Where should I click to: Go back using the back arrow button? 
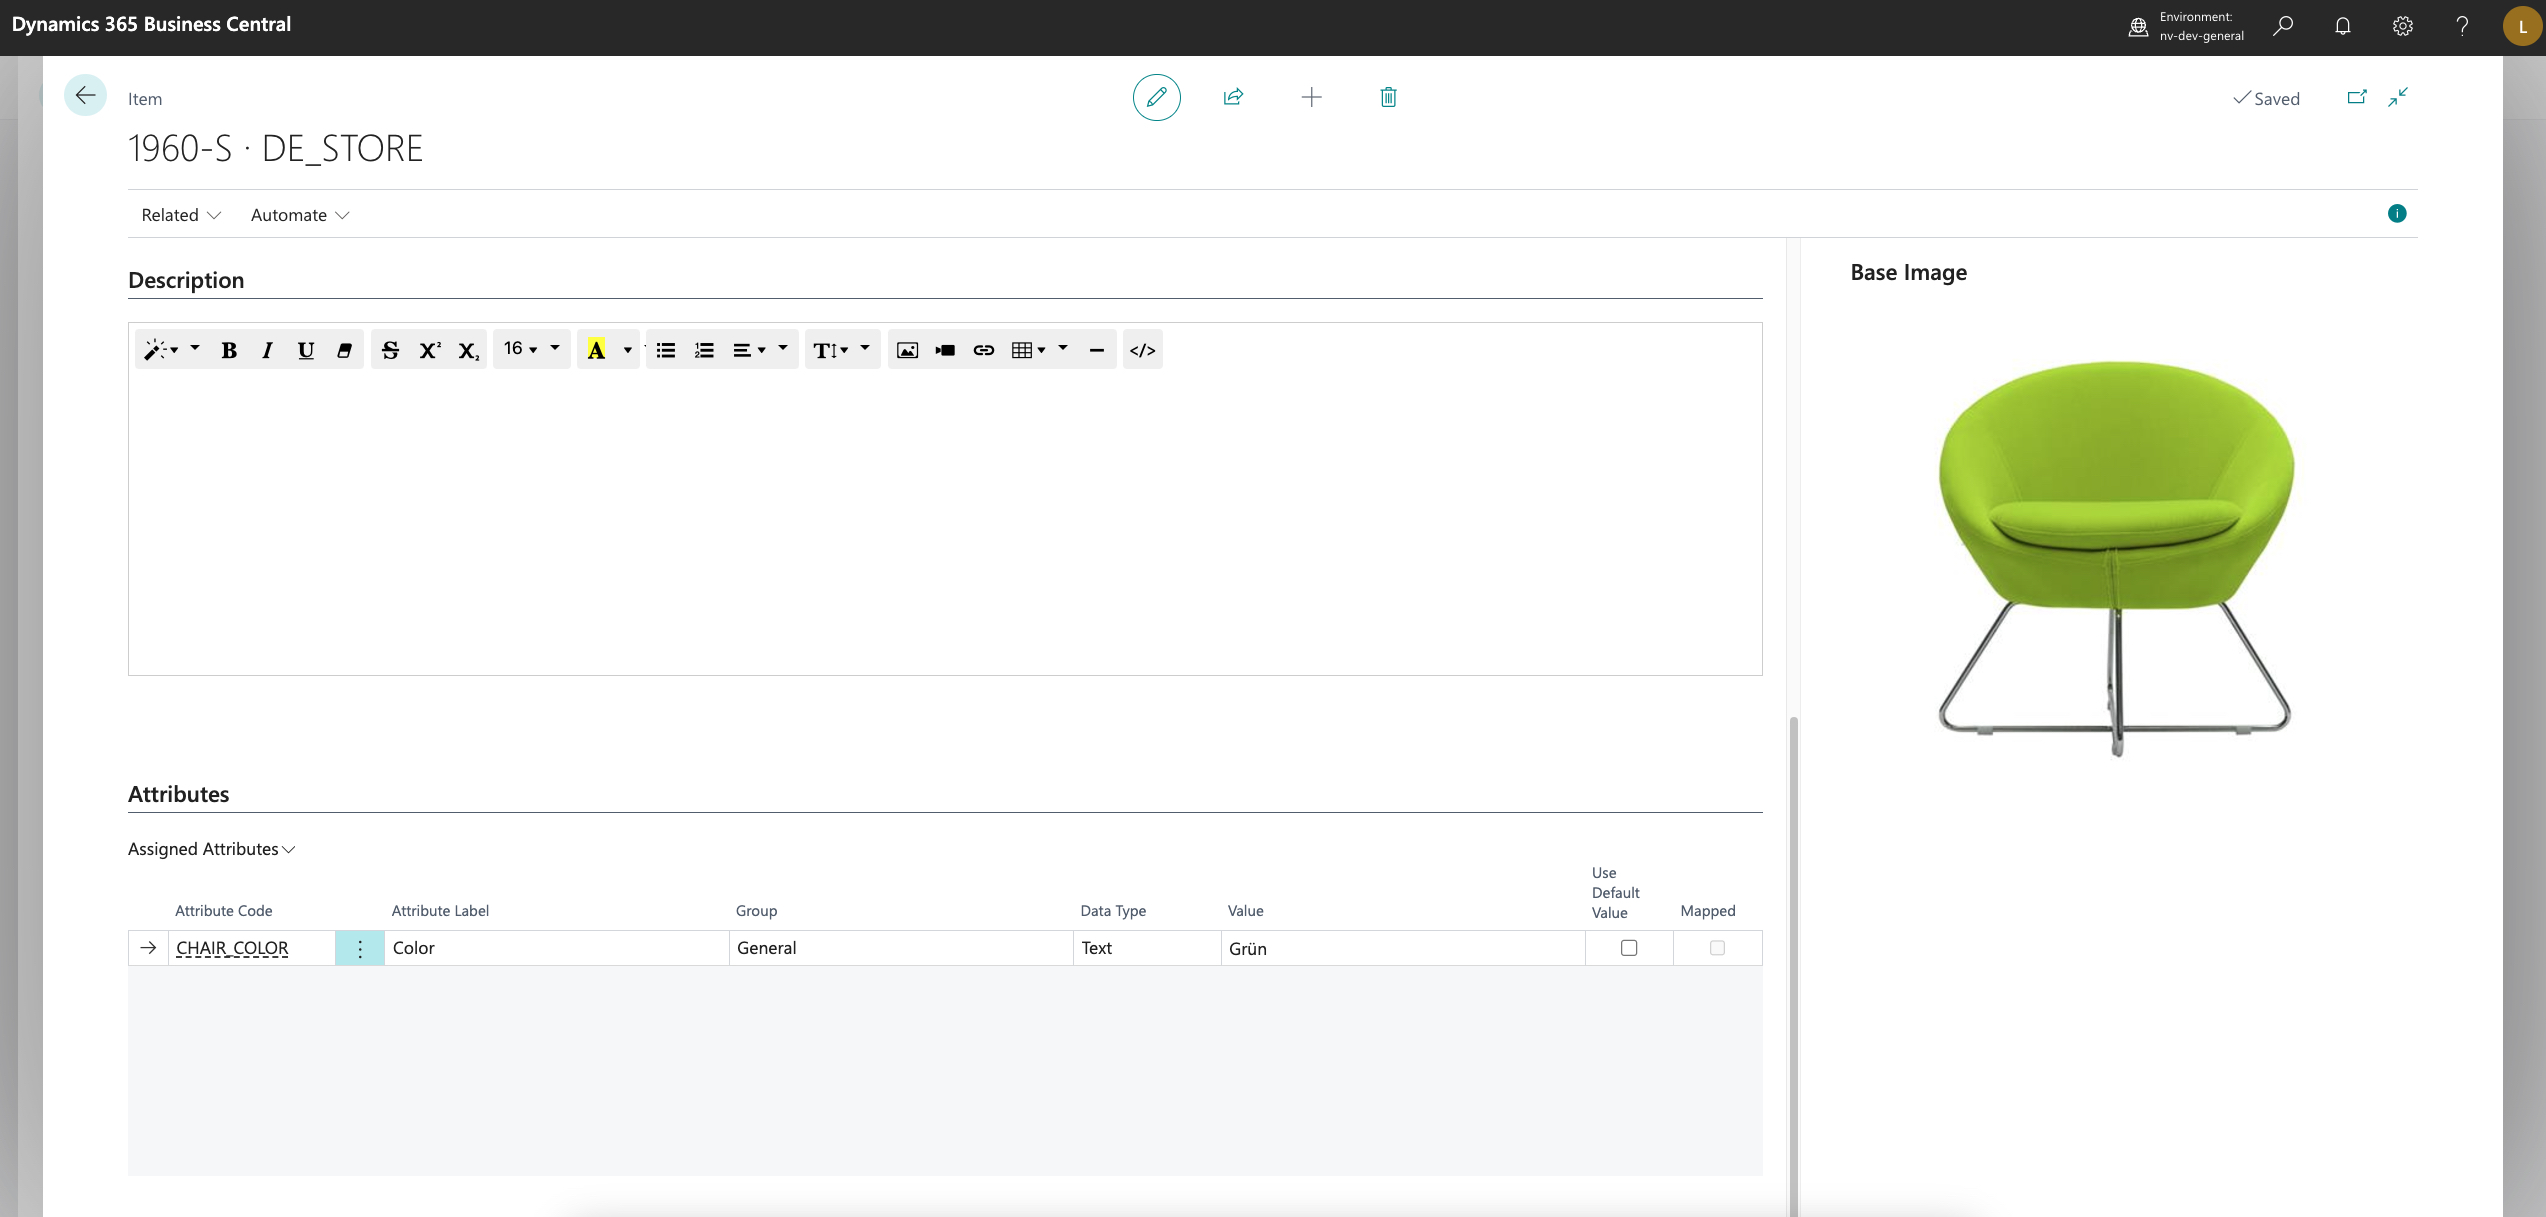85,96
